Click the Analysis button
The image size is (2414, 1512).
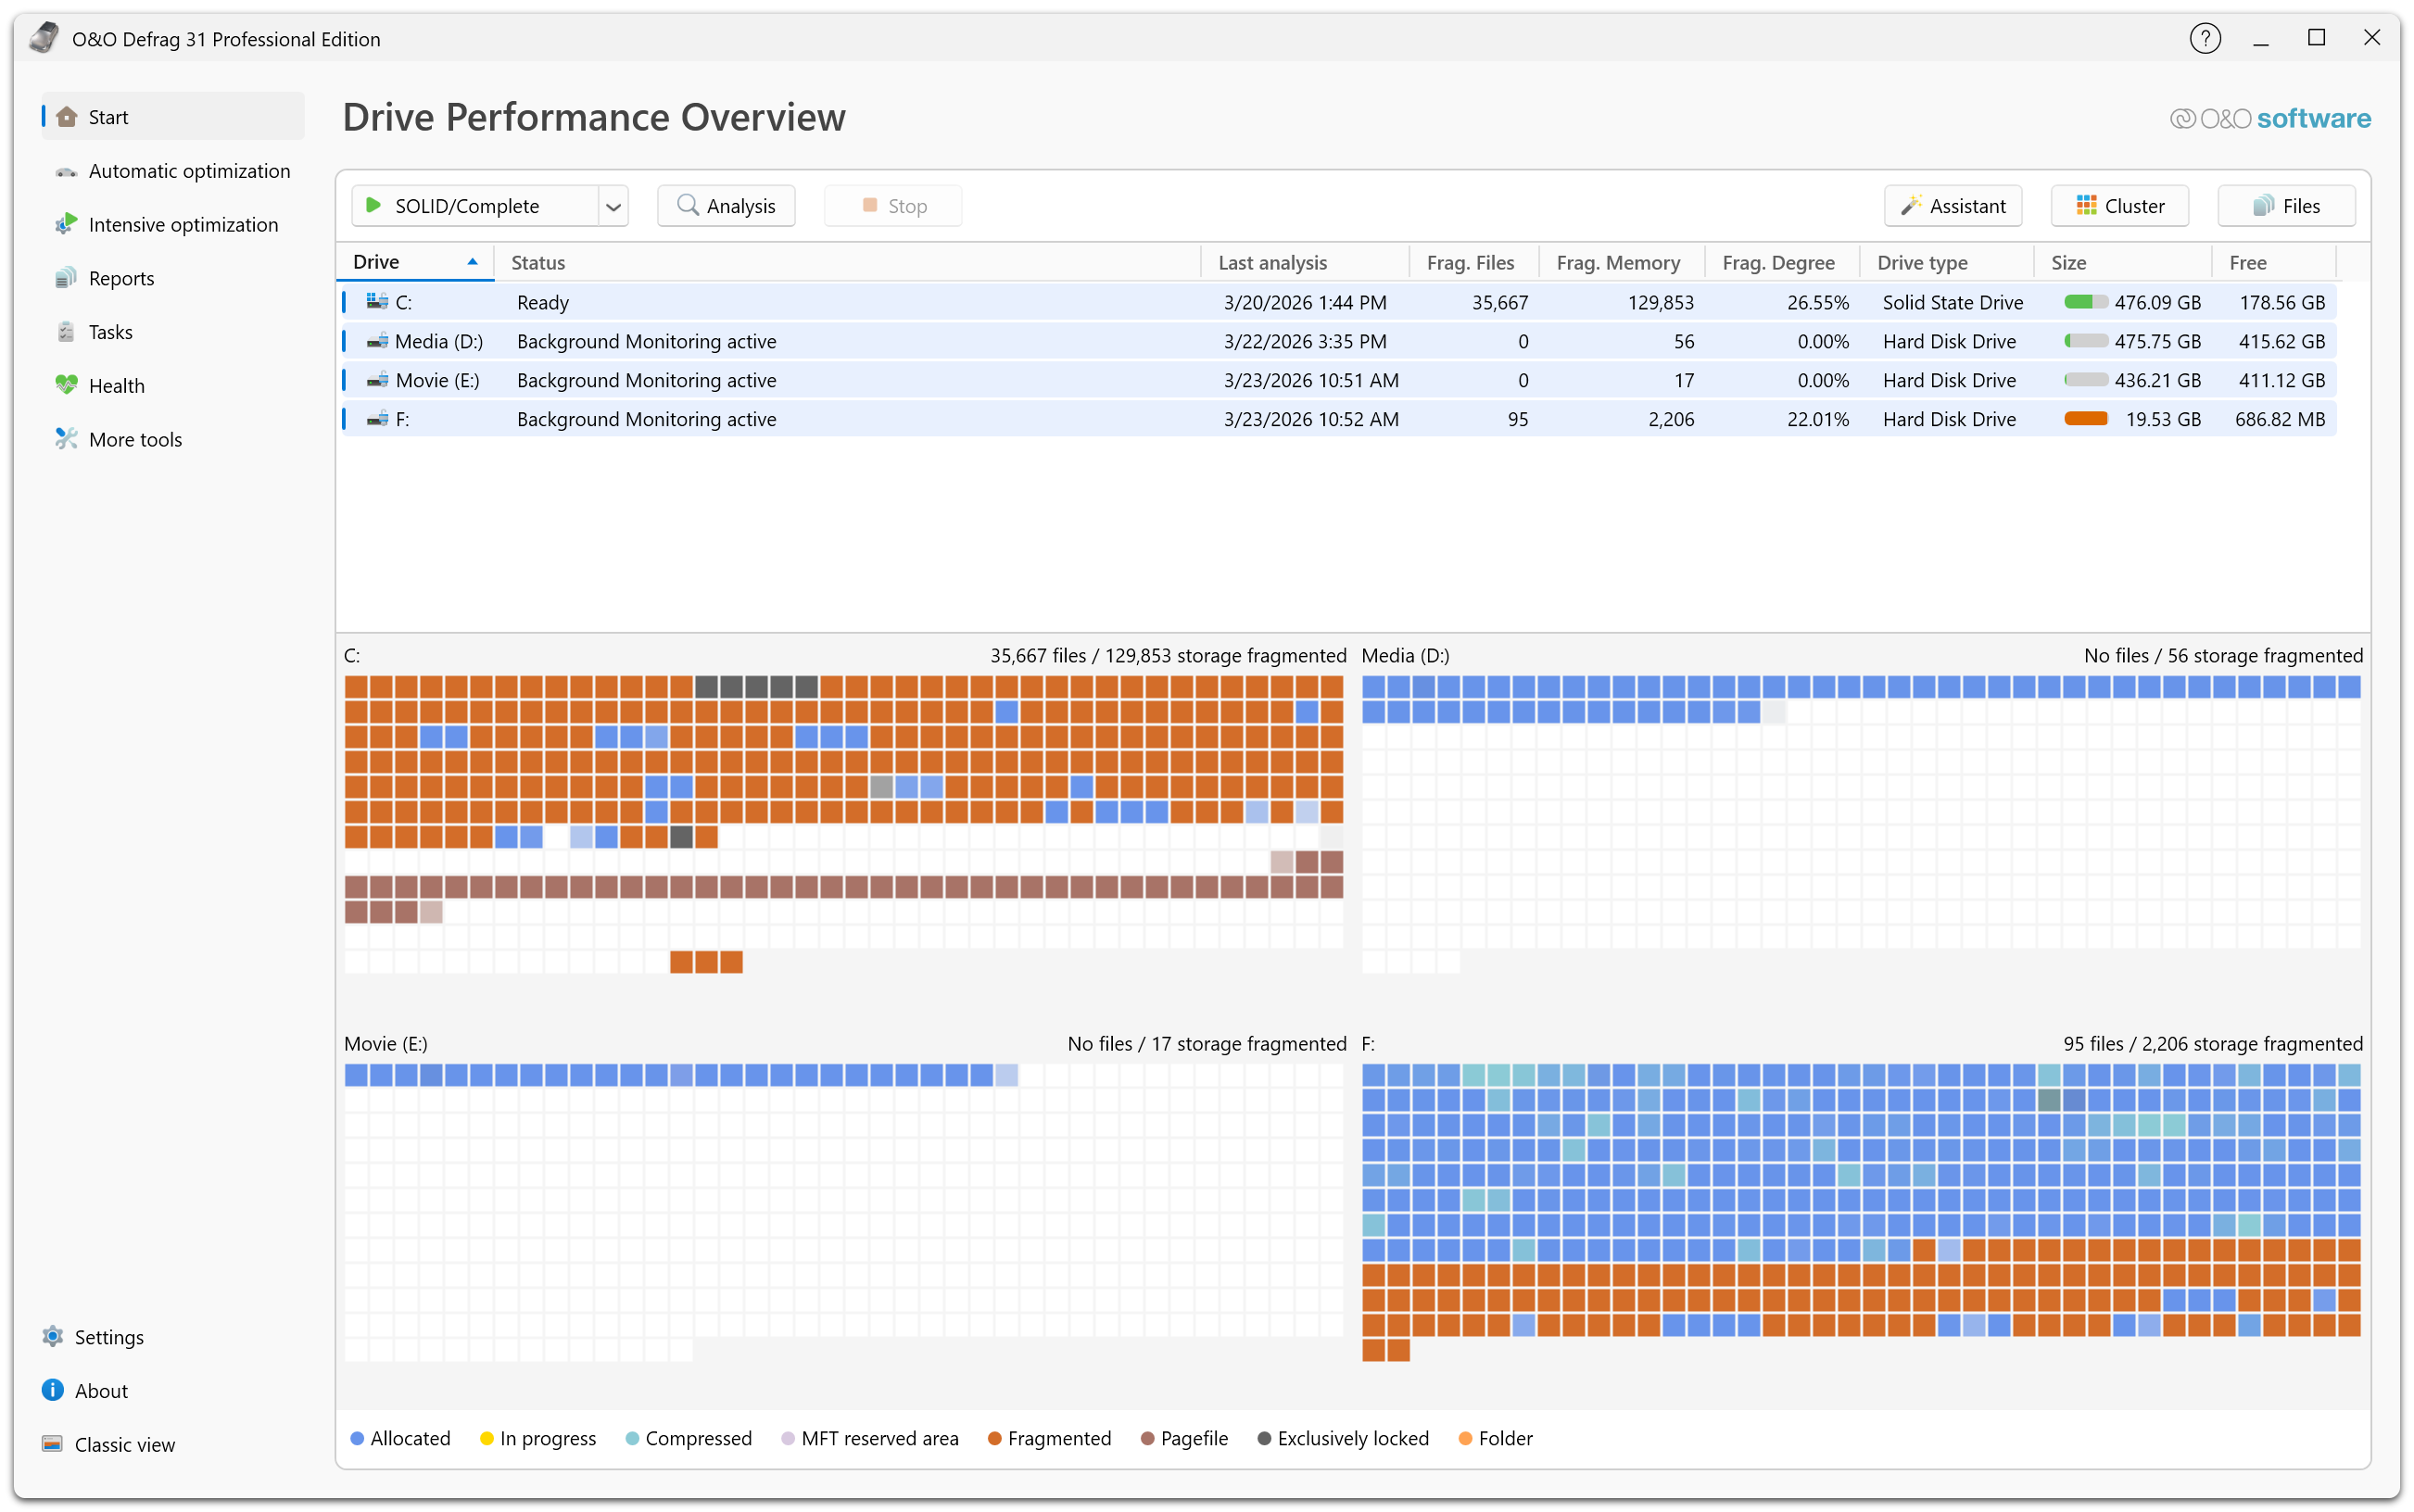pos(726,206)
